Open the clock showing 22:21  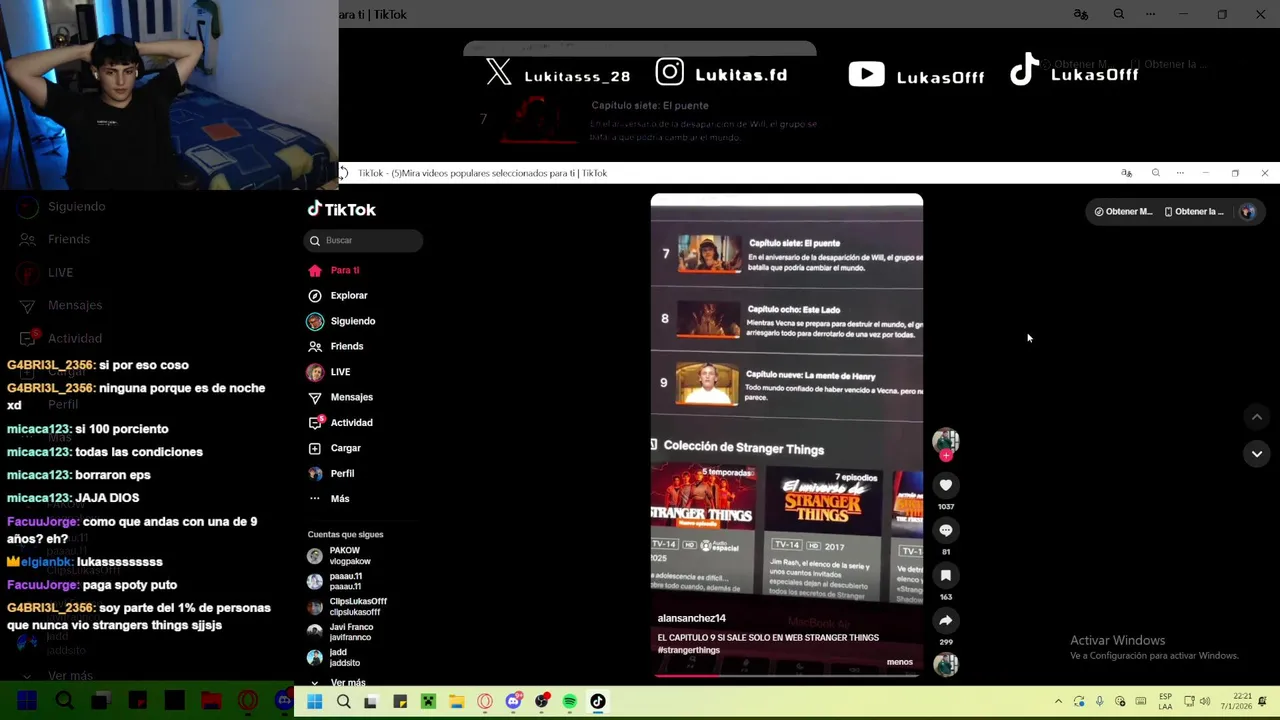(x=1235, y=702)
